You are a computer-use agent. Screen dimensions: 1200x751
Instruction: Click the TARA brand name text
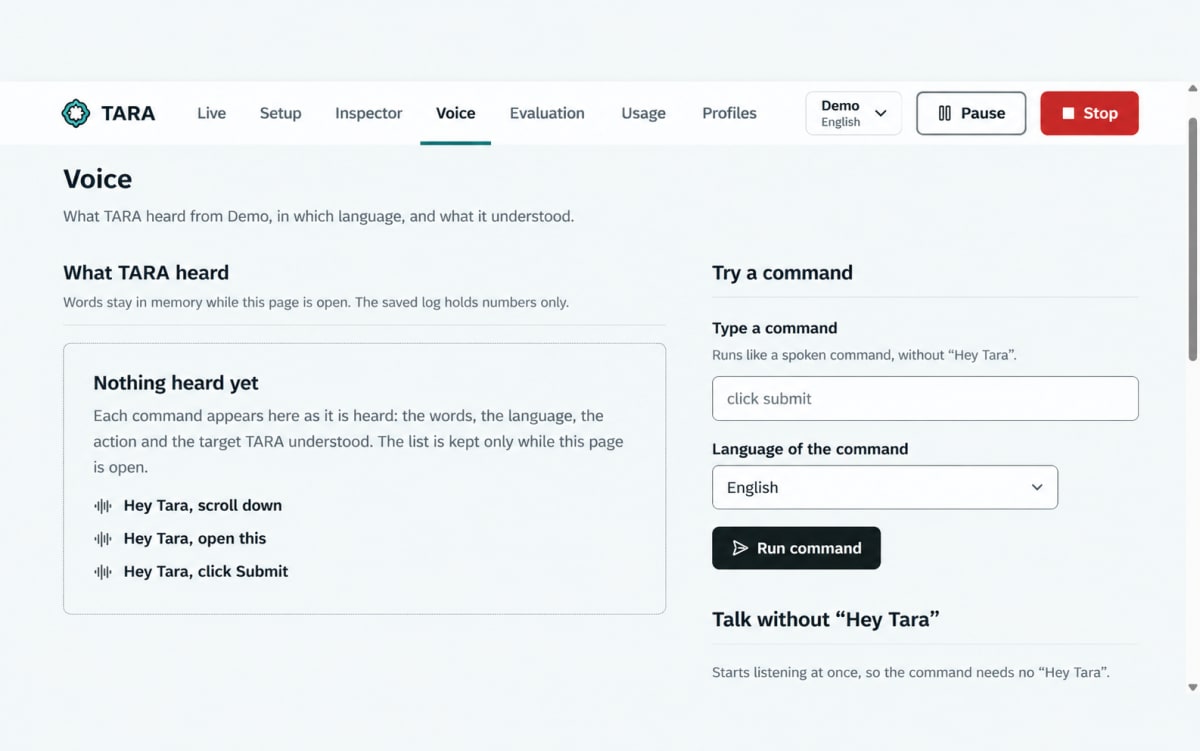128,113
